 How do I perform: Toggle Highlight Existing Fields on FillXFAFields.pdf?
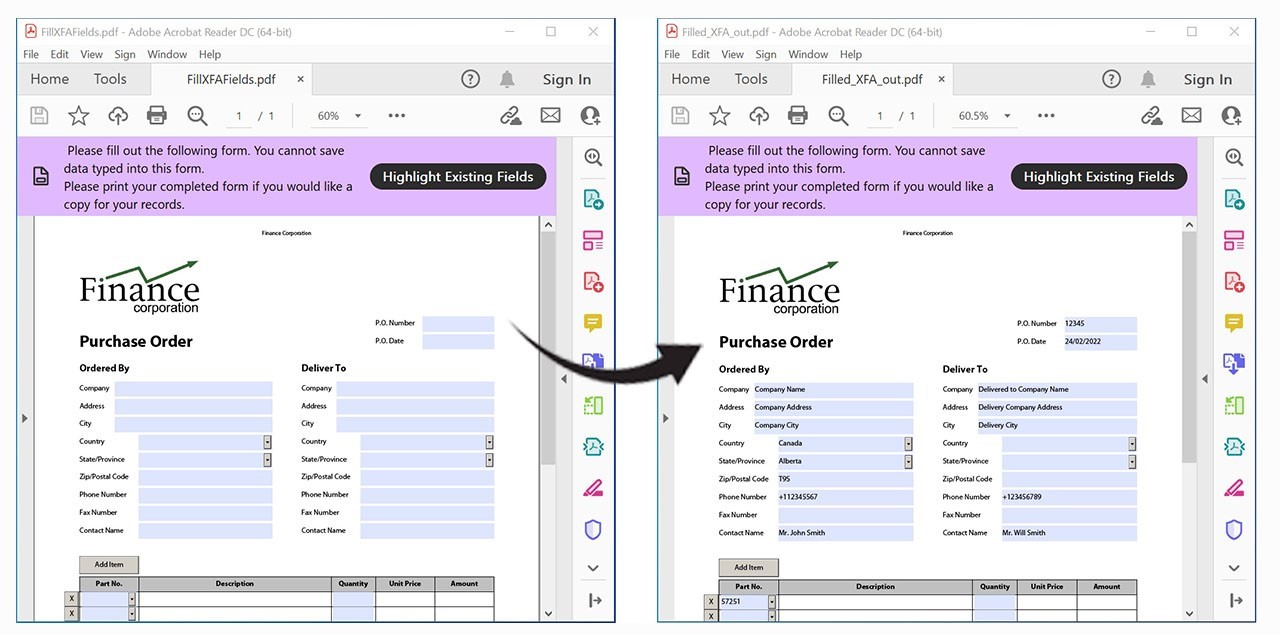457,176
